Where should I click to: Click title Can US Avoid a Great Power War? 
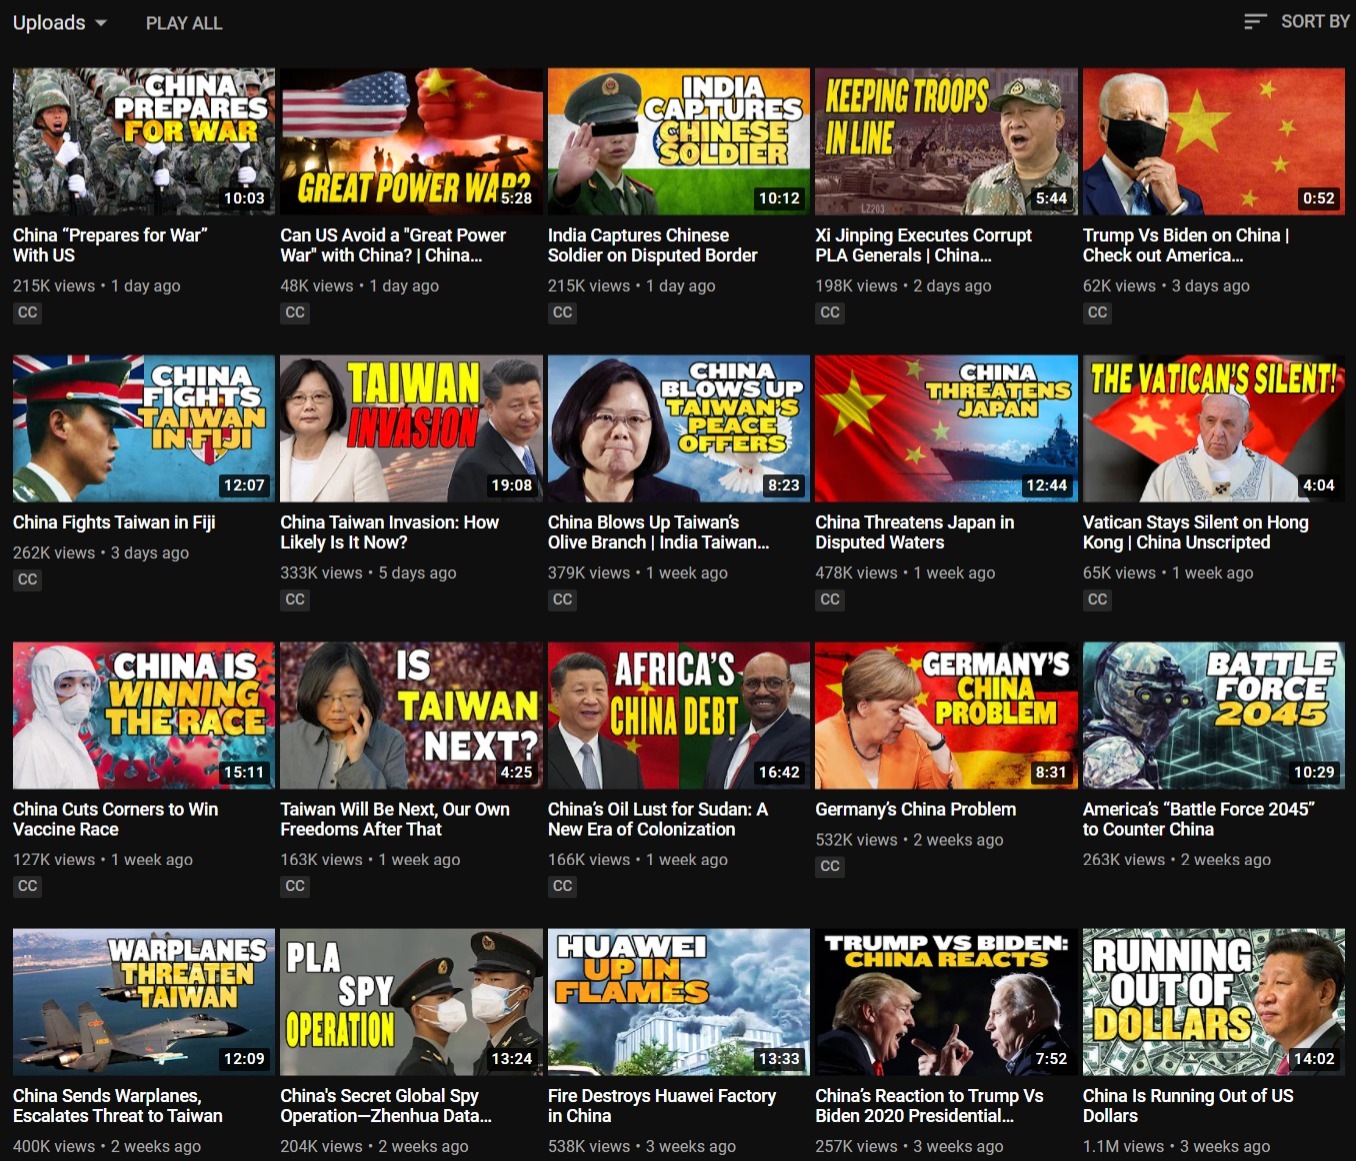[x=393, y=245]
